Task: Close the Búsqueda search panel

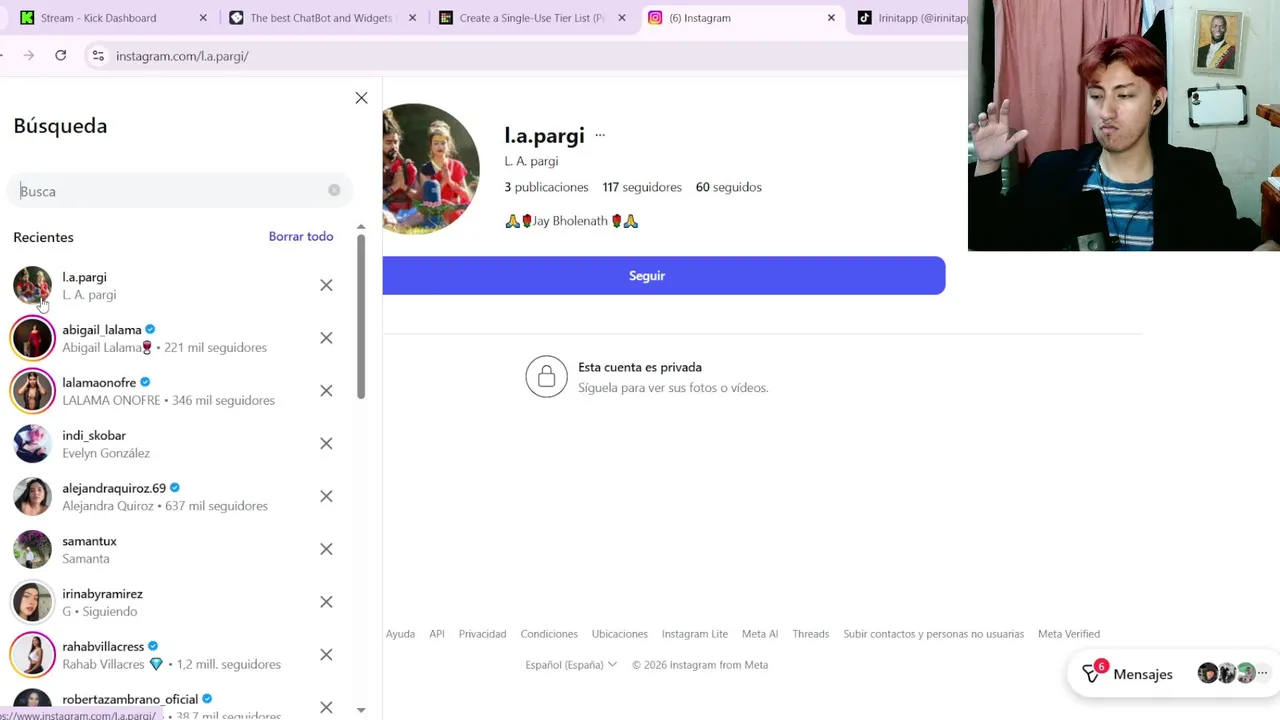Action: (361, 98)
